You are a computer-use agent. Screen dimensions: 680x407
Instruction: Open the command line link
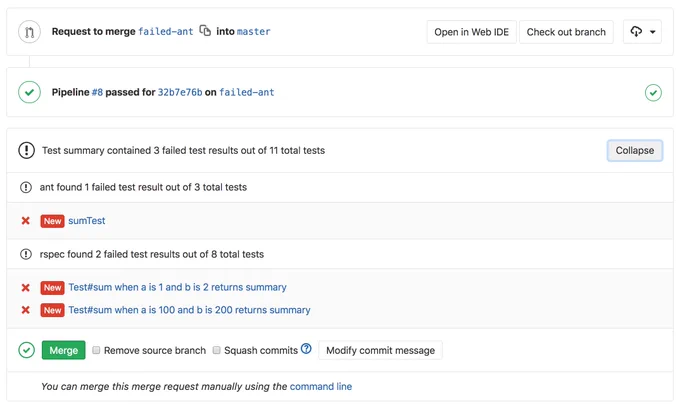[321, 386]
